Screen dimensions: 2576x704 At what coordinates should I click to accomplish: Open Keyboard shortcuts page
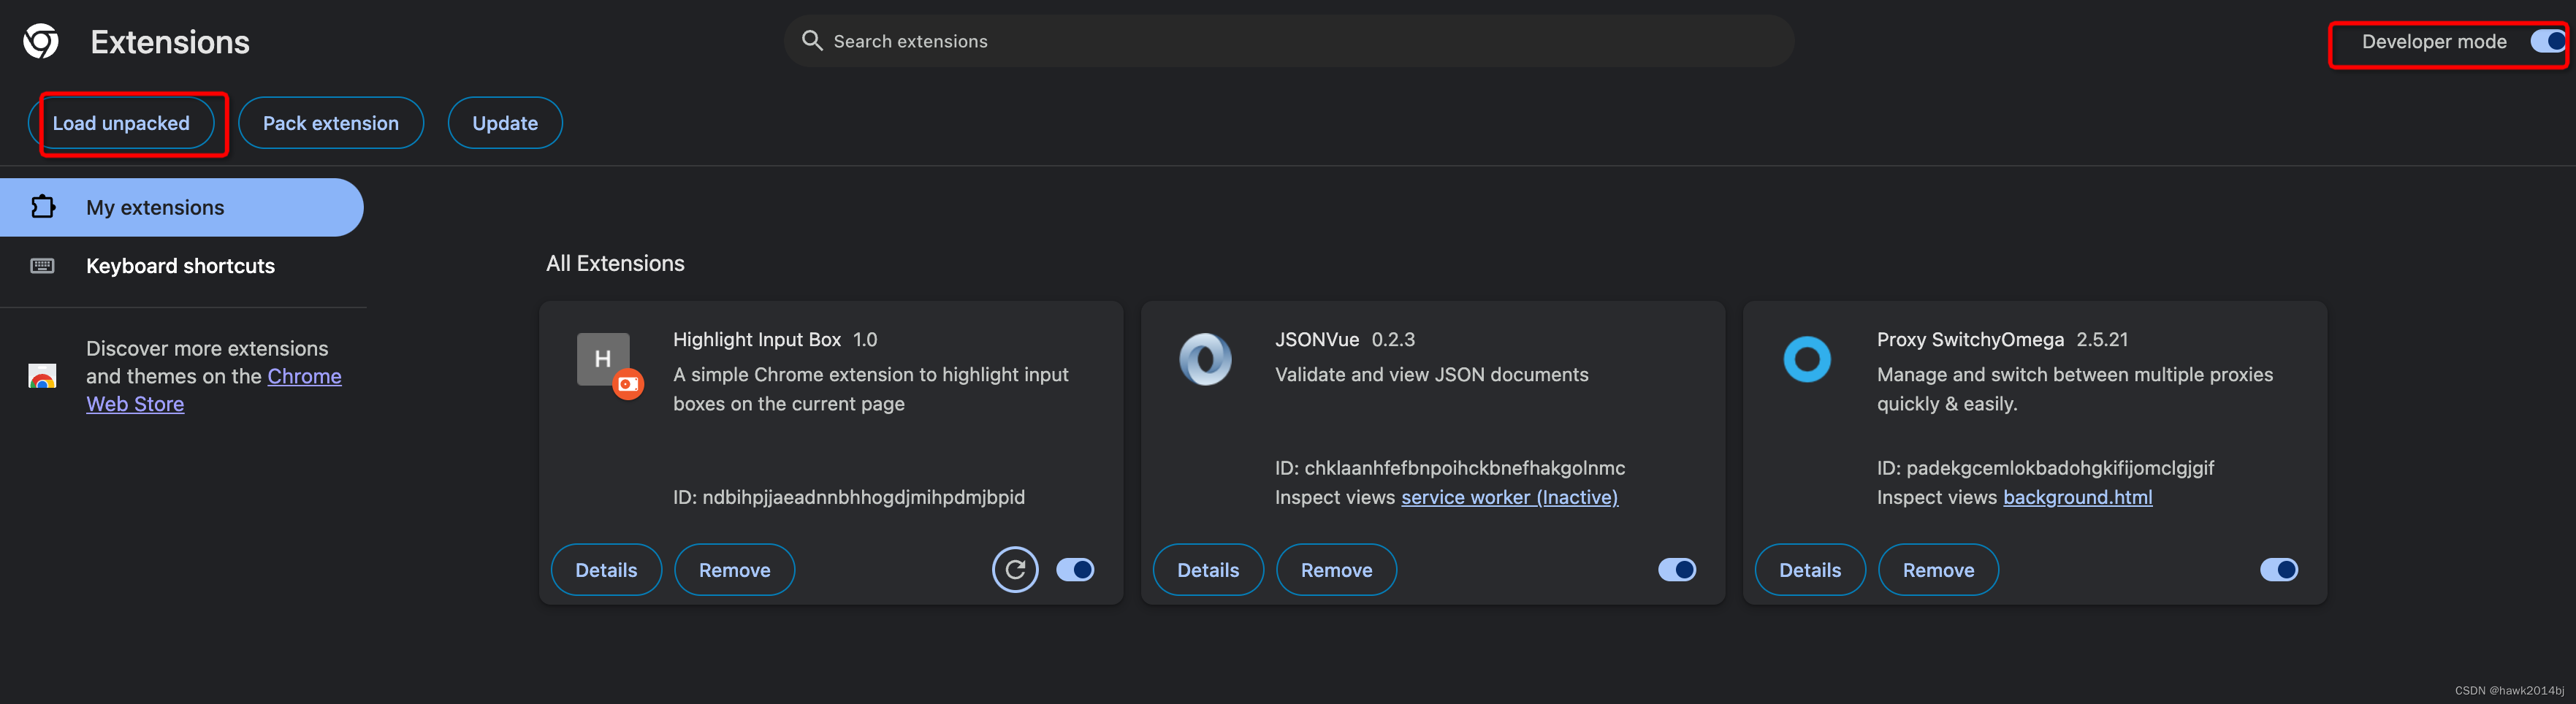181,266
